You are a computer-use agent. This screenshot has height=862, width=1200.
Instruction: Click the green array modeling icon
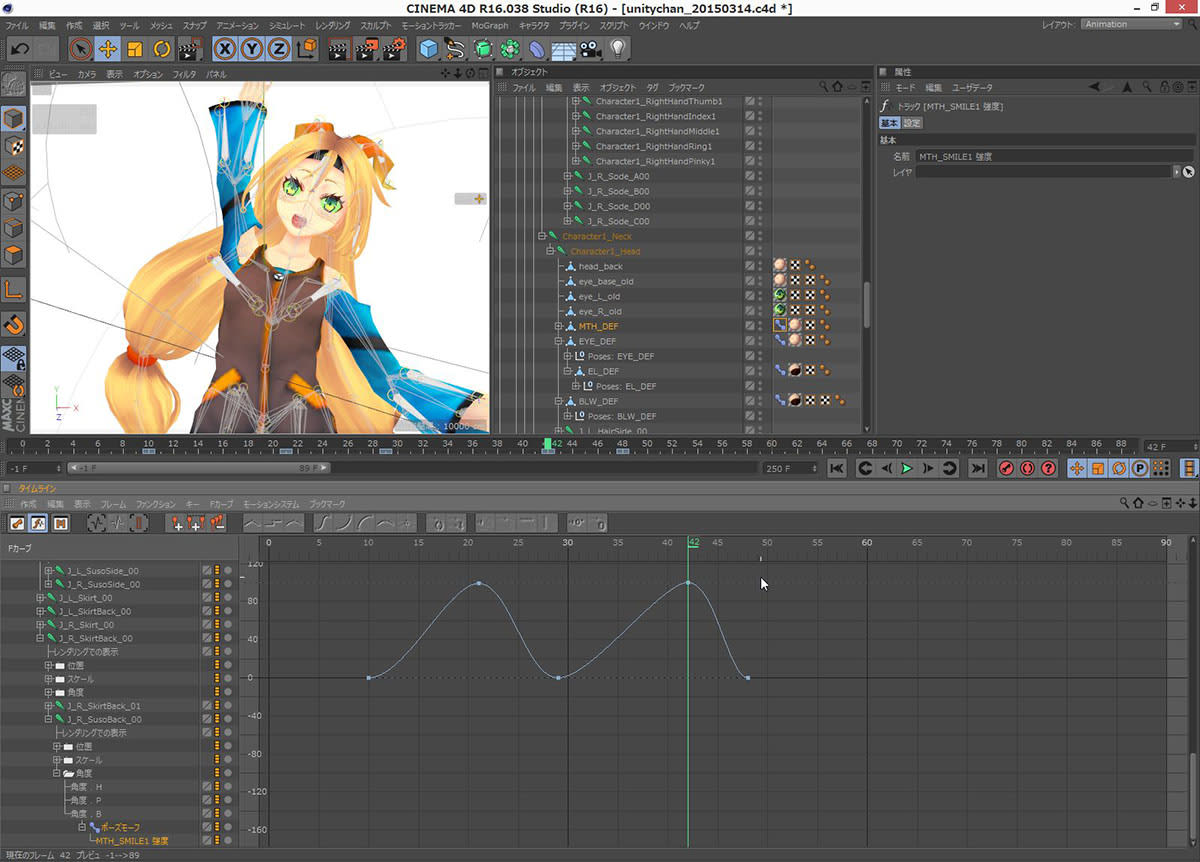511,48
